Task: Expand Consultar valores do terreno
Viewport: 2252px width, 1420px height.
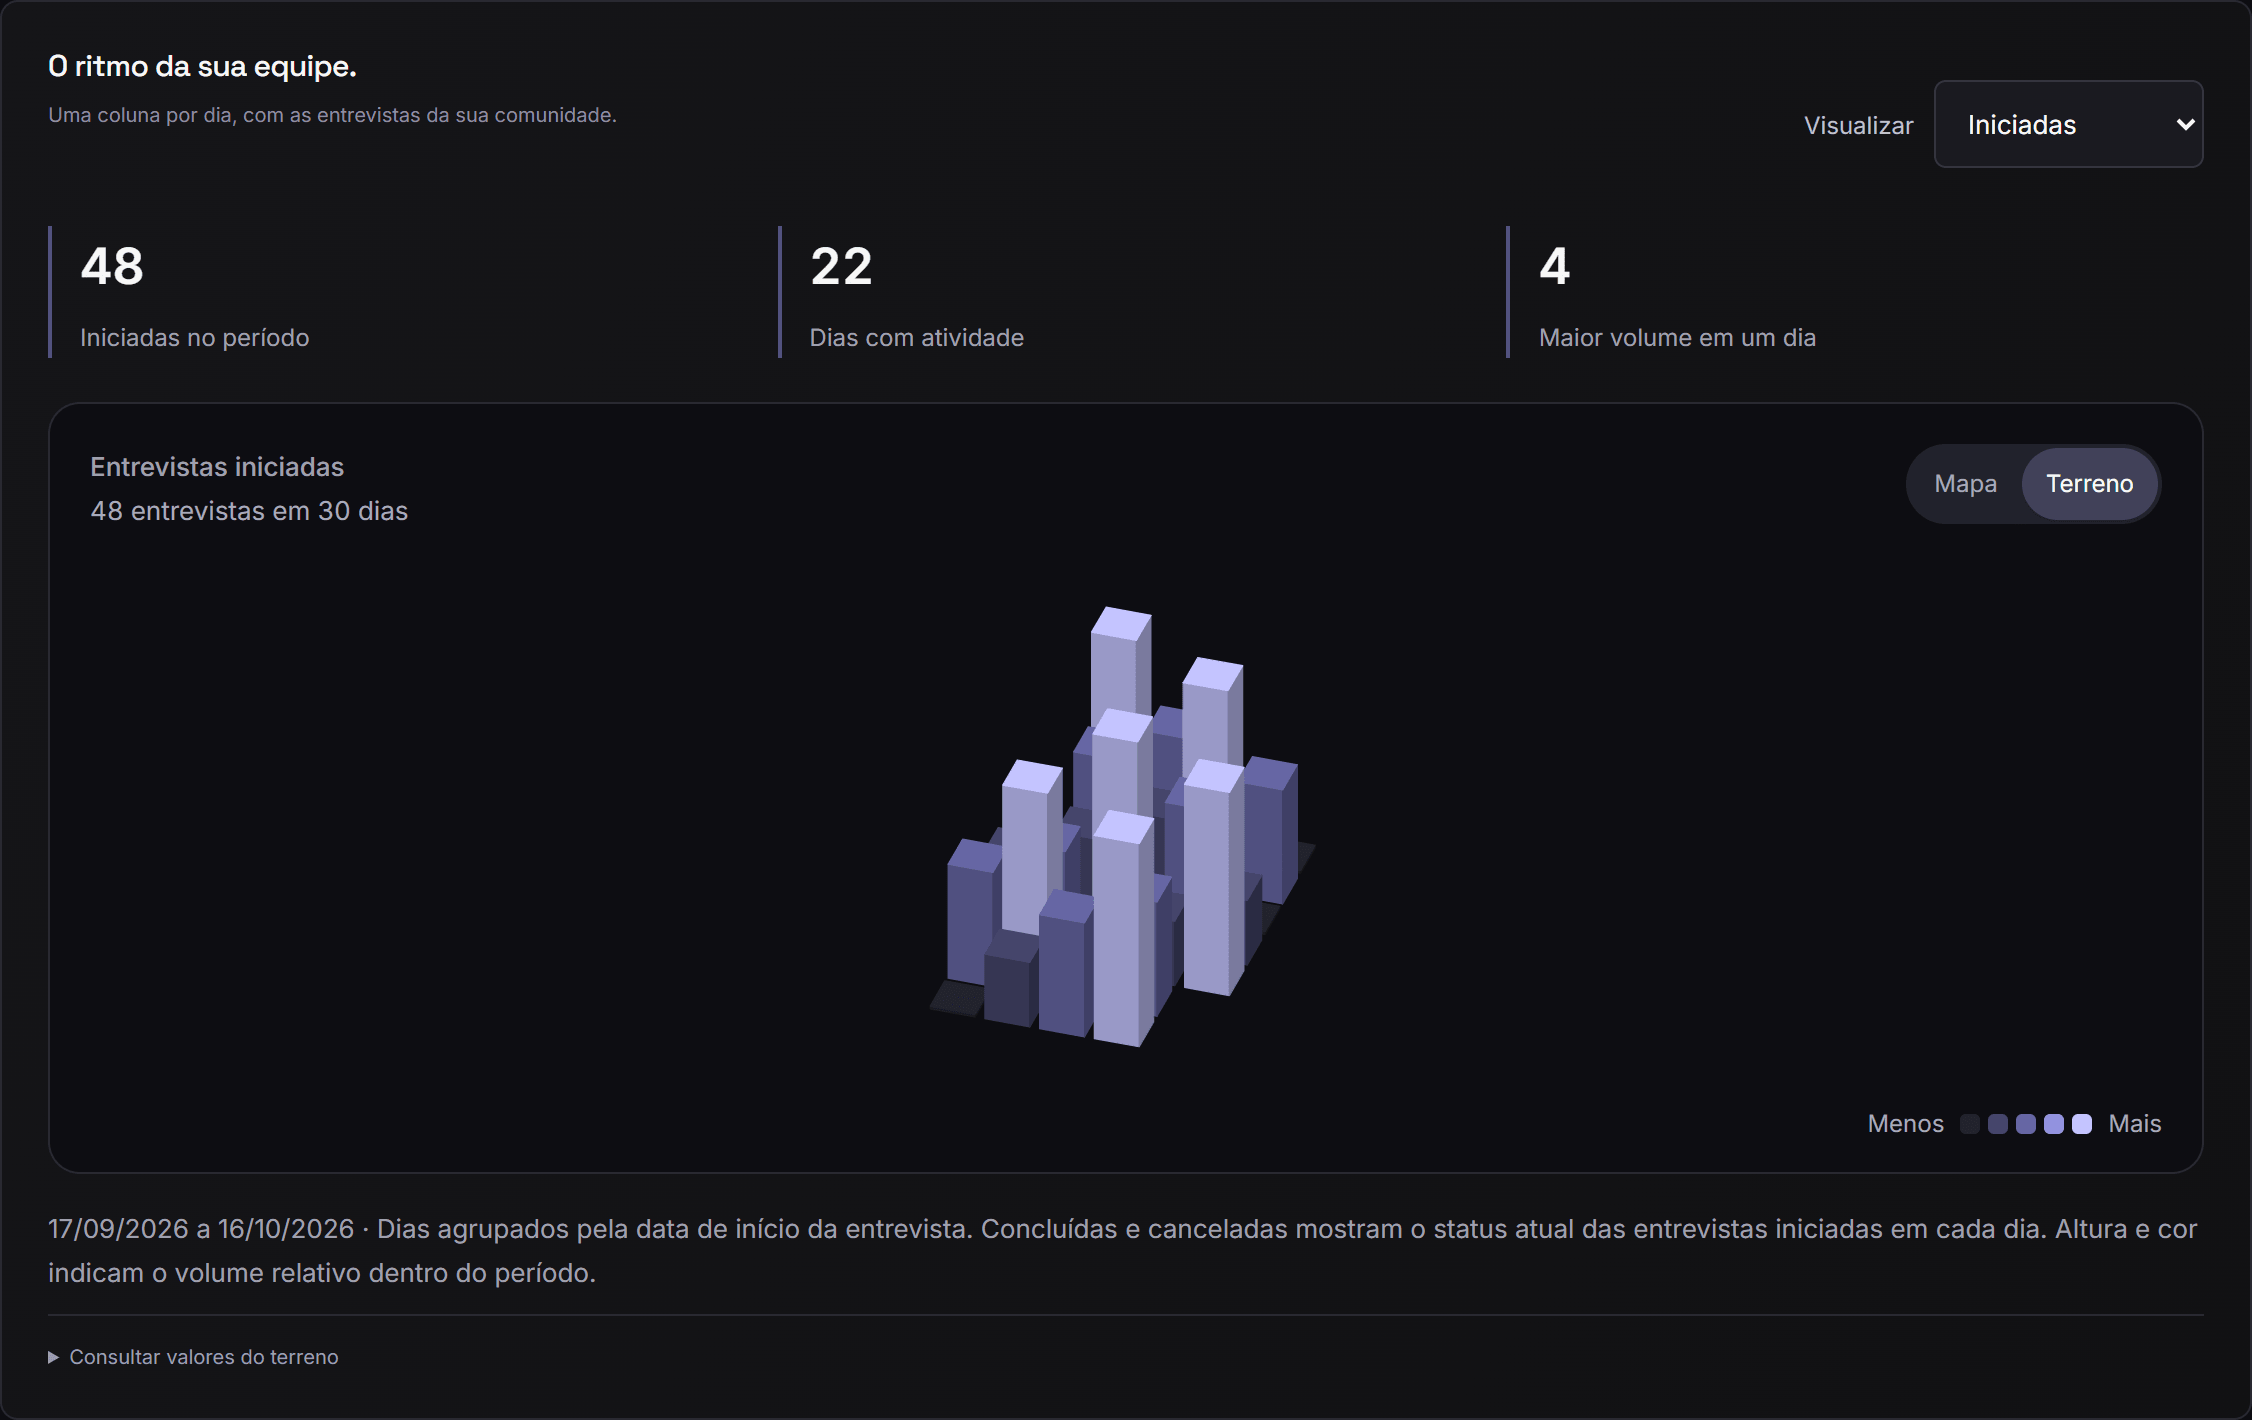Action: [194, 1357]
